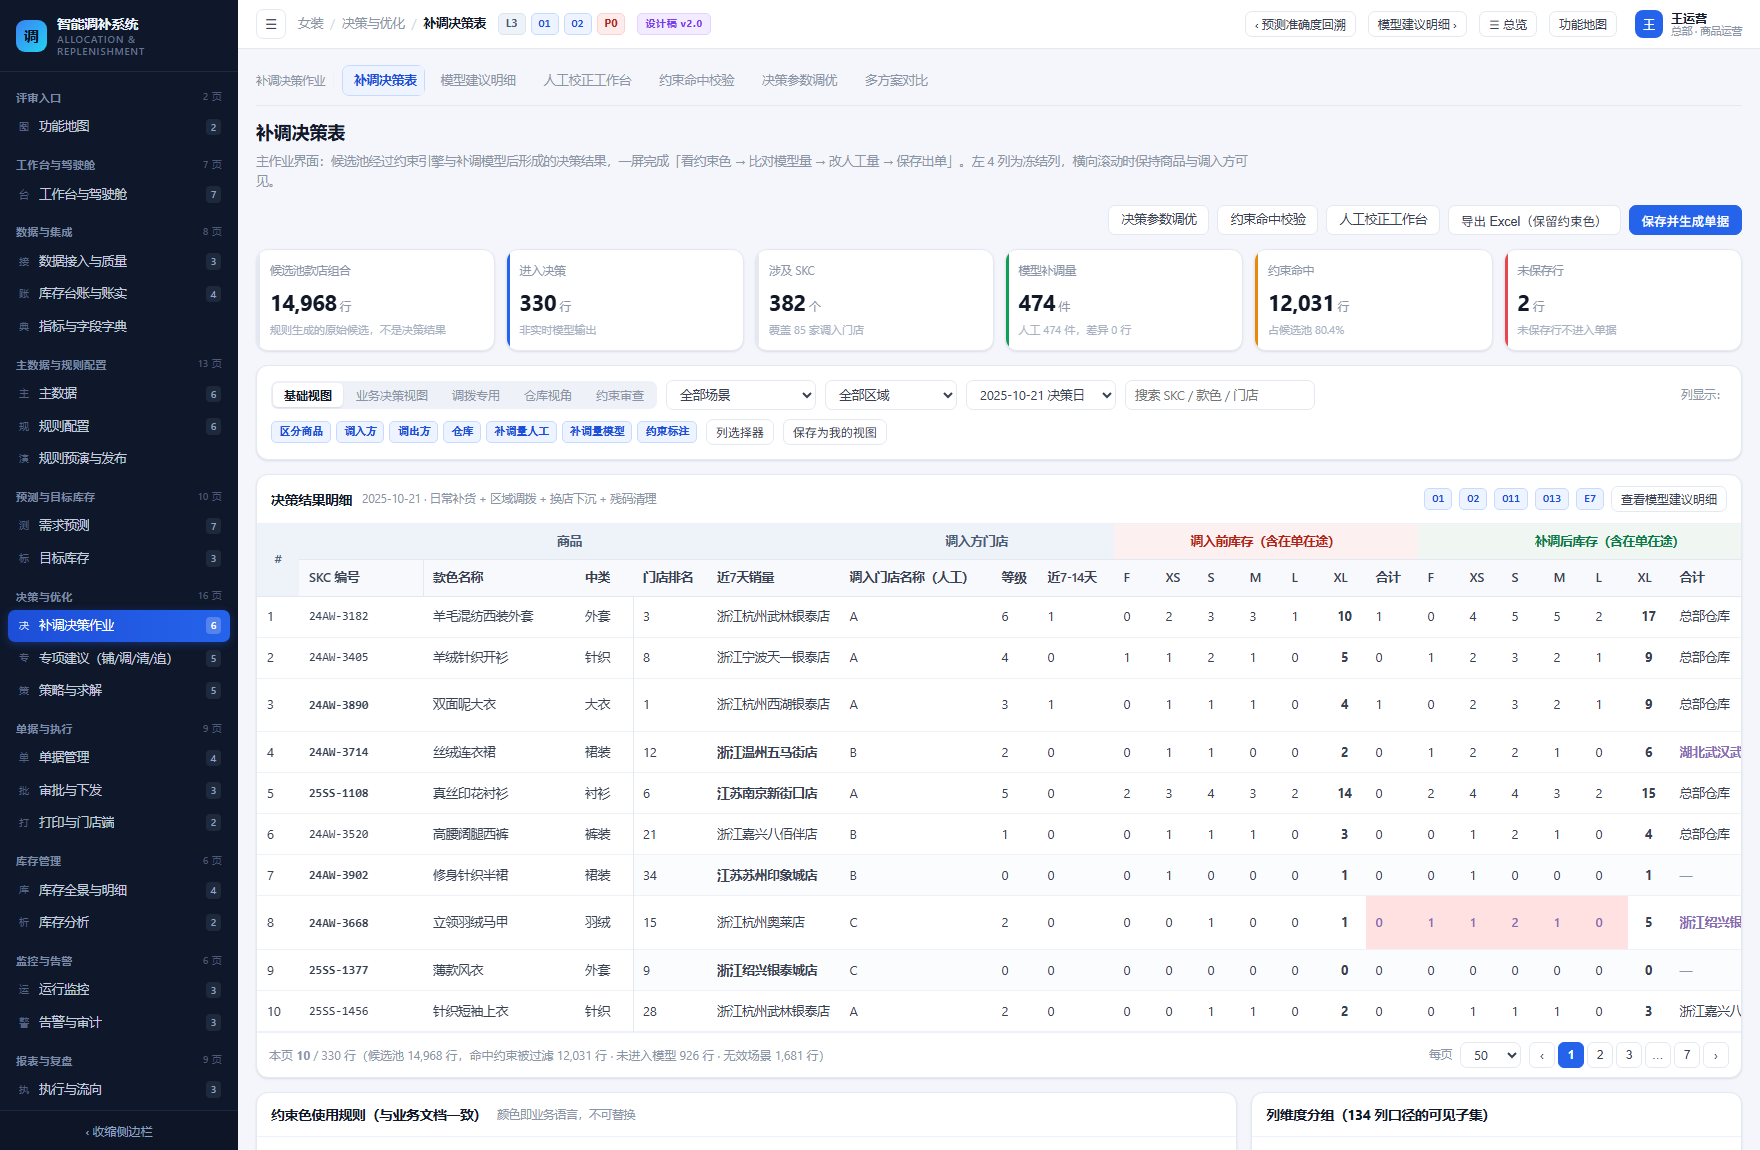This screenshot has height=1150, width=1760.
Task: Switch to the 多方案对比 tab
Action: [896, 80]
